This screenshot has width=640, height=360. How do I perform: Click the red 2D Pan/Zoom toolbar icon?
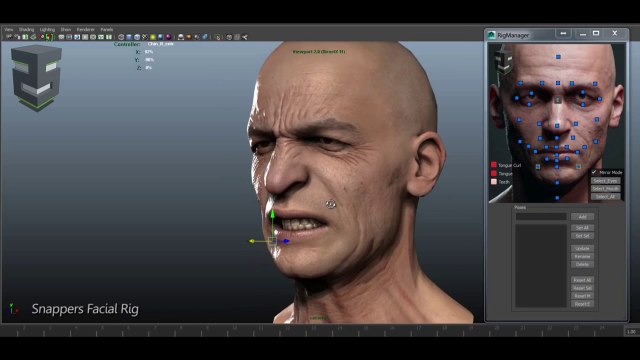point(41,37)
